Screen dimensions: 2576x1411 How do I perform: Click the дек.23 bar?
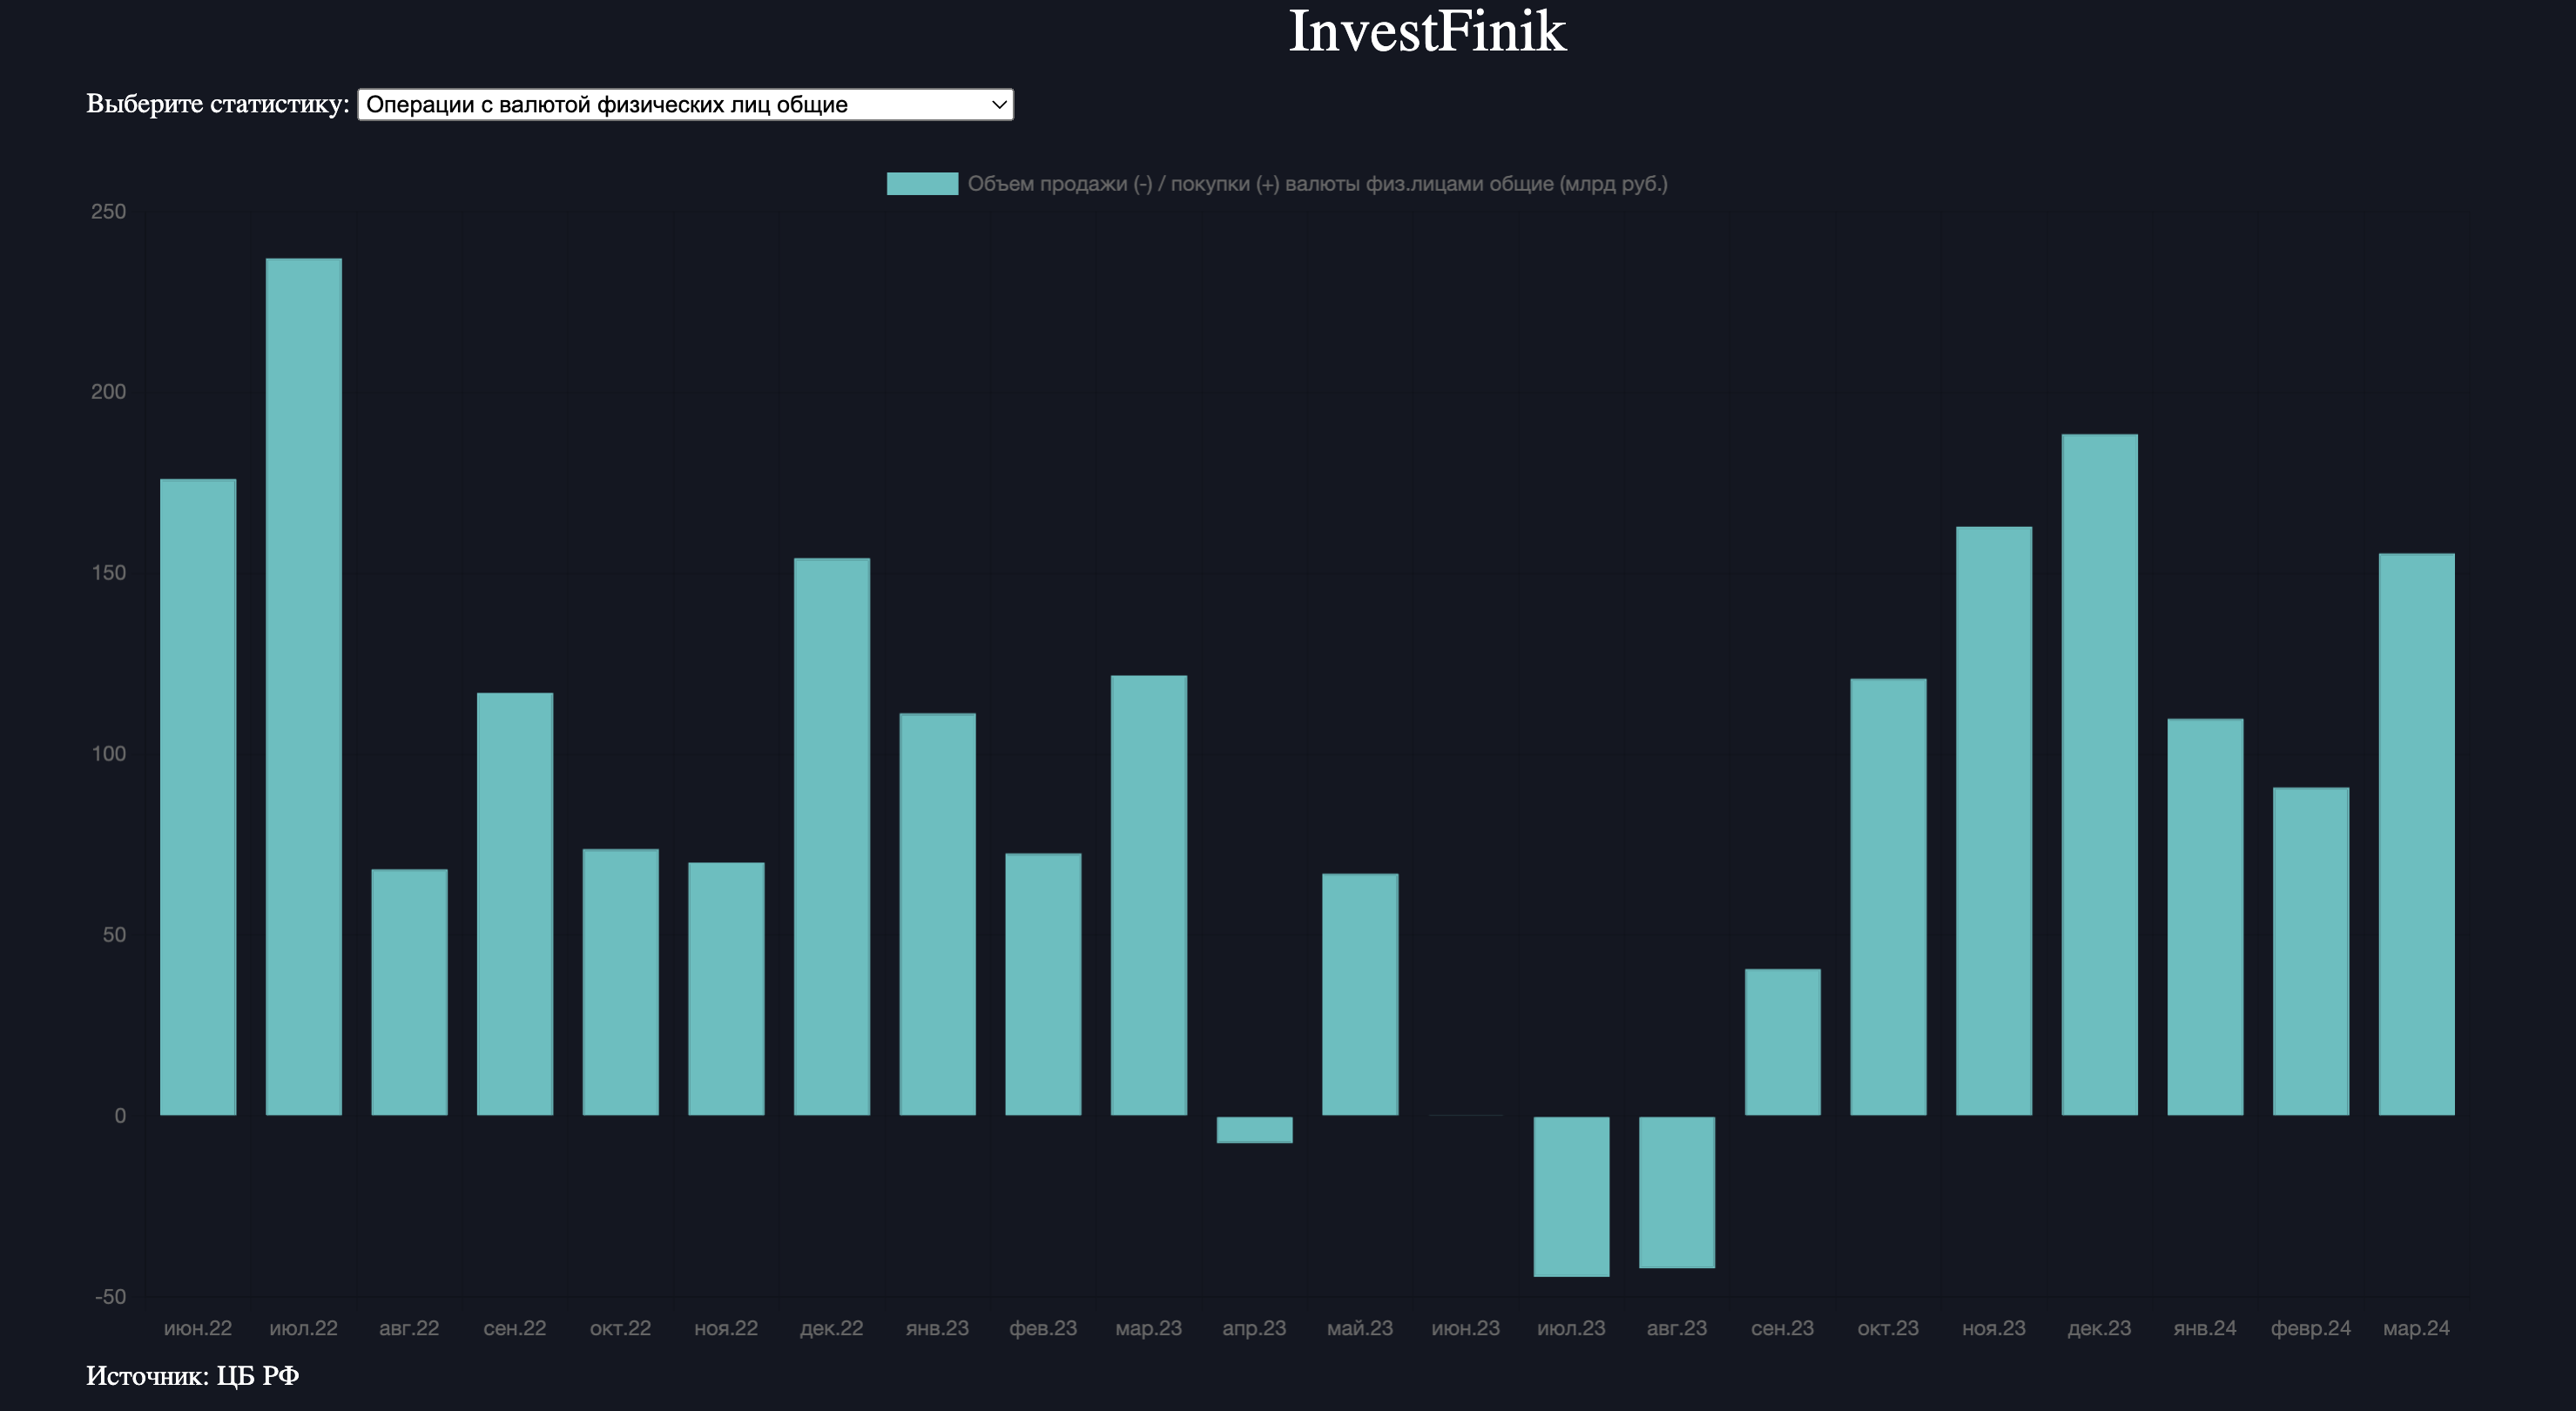pos(2099,774)
